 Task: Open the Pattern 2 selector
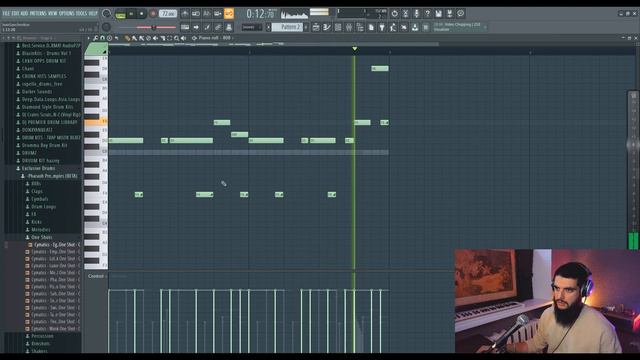point(287,27)
